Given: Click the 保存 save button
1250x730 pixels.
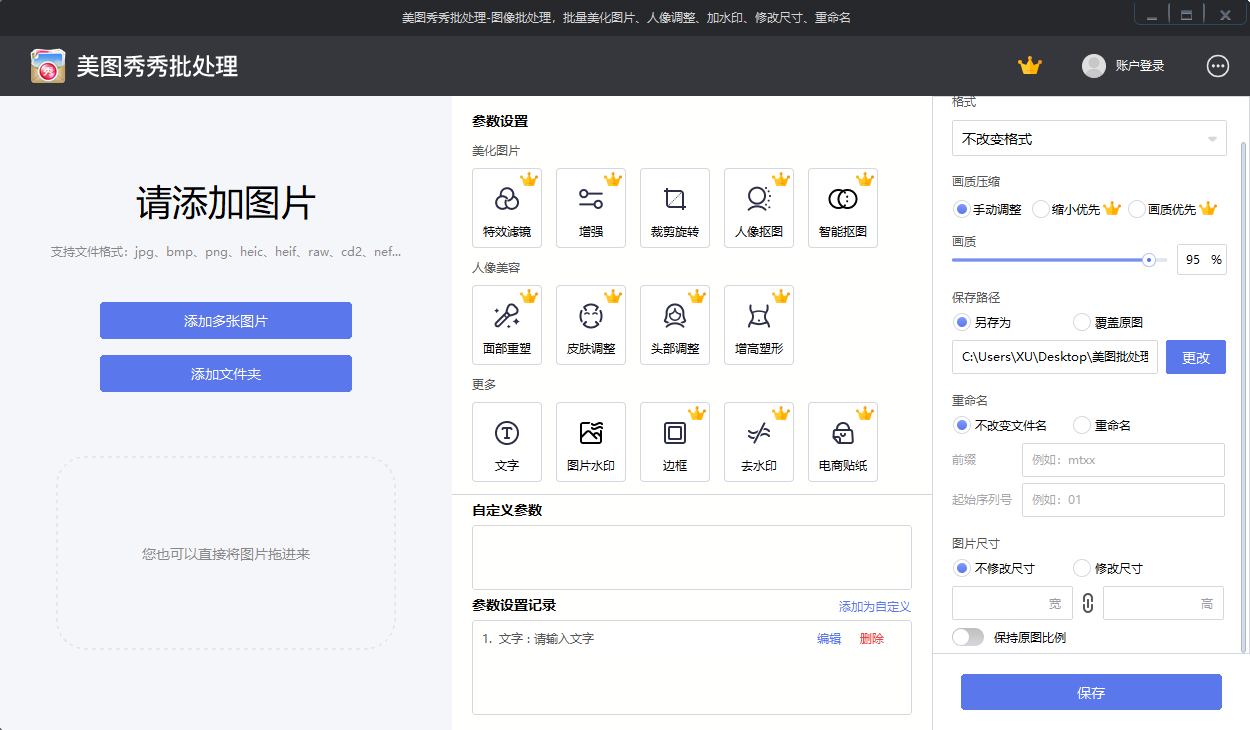Looking at the screenshot, I should pyautogui.click(x=1091, y=691).
